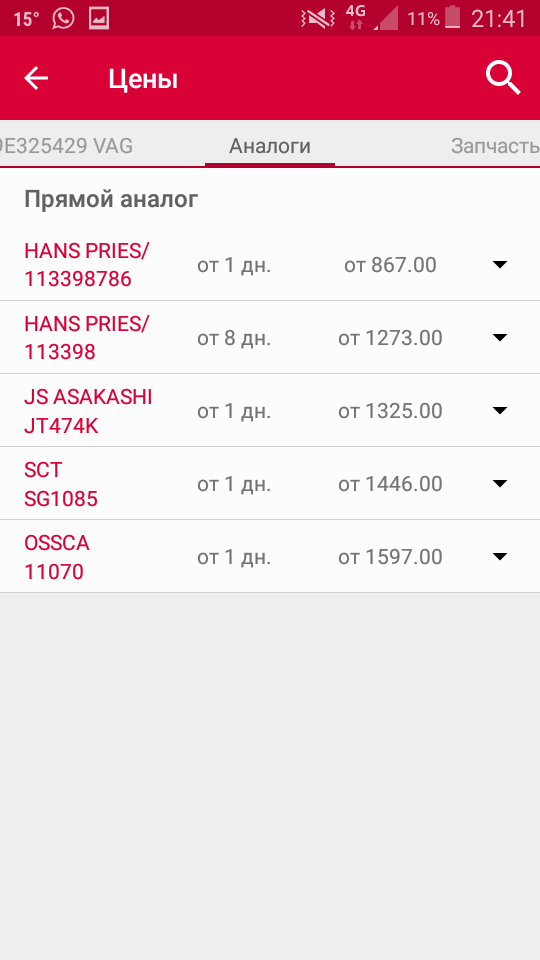Expand the SCT SG1085 row arrow
This screenshot has height=960, width=540.
[500, 484]
